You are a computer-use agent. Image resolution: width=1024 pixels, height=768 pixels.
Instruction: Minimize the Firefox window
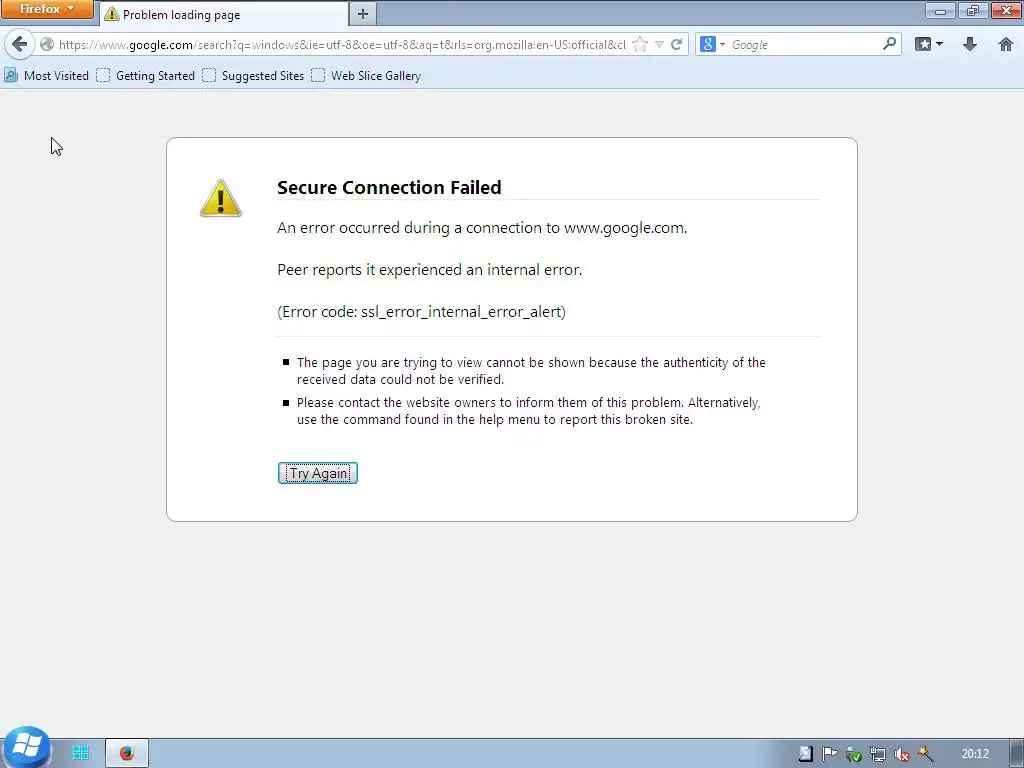click(940, 10)
